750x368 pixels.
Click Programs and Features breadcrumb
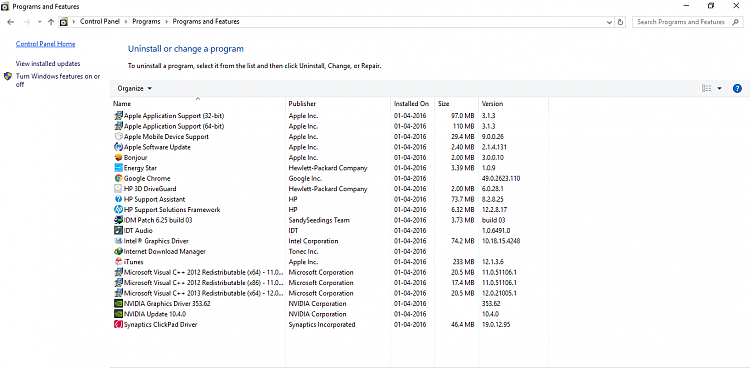206,22
